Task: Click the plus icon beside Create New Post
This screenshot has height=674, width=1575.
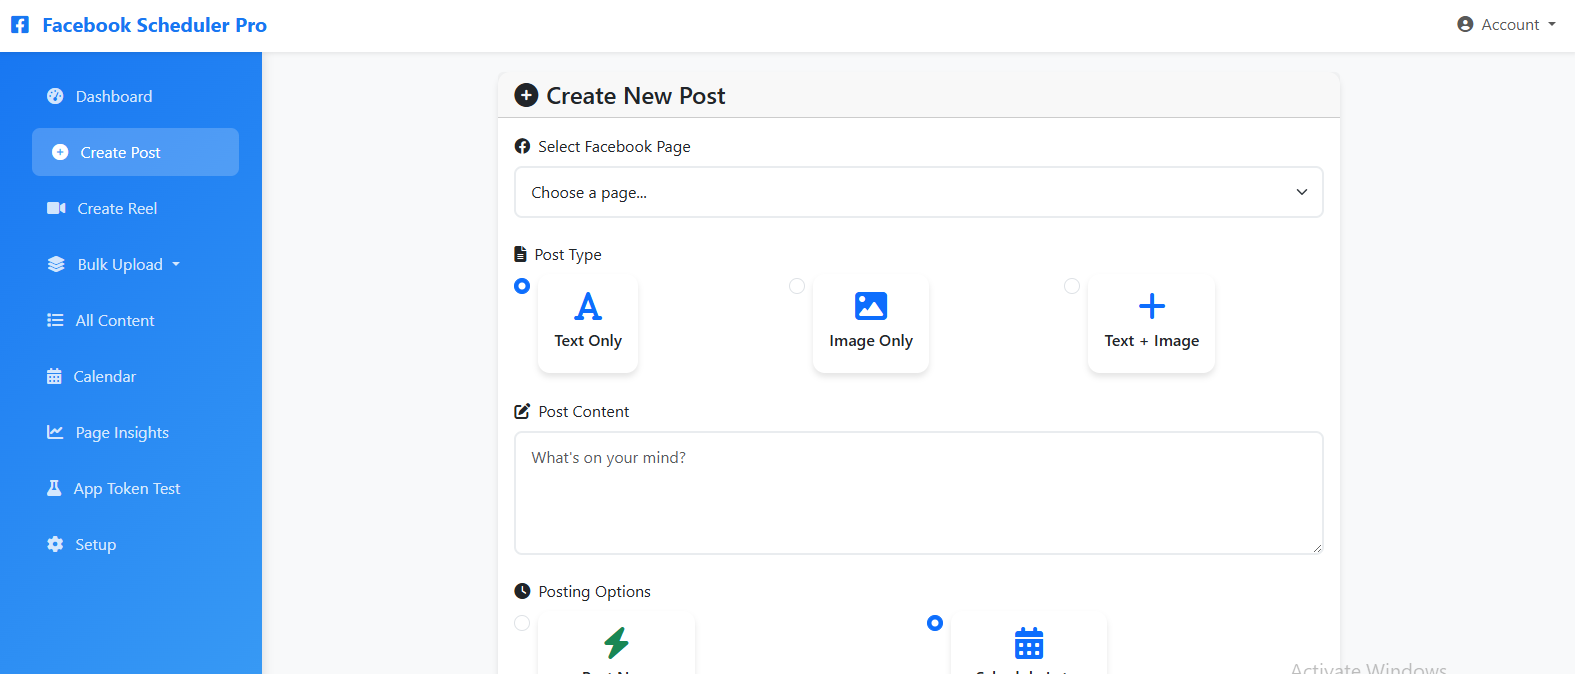Action: point(526,95)
